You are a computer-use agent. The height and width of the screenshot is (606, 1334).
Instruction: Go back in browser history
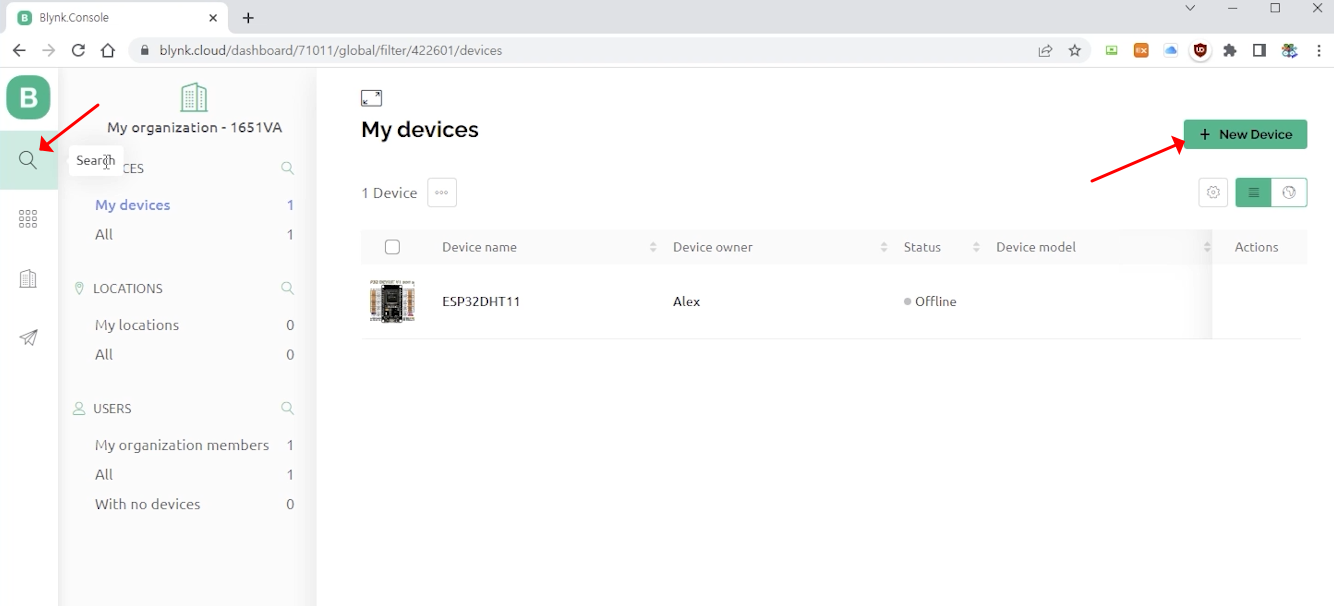[x=19, y=50]
